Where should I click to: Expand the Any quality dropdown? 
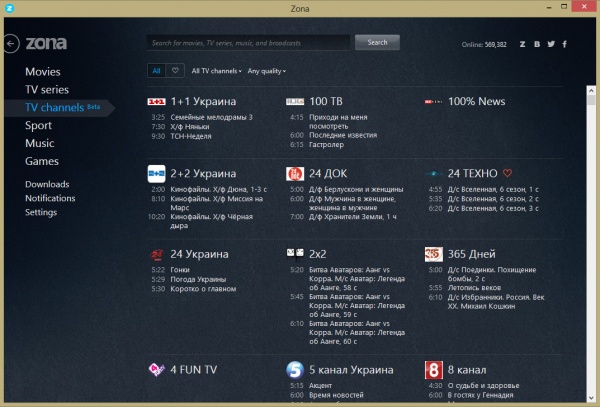click(267, 71)
